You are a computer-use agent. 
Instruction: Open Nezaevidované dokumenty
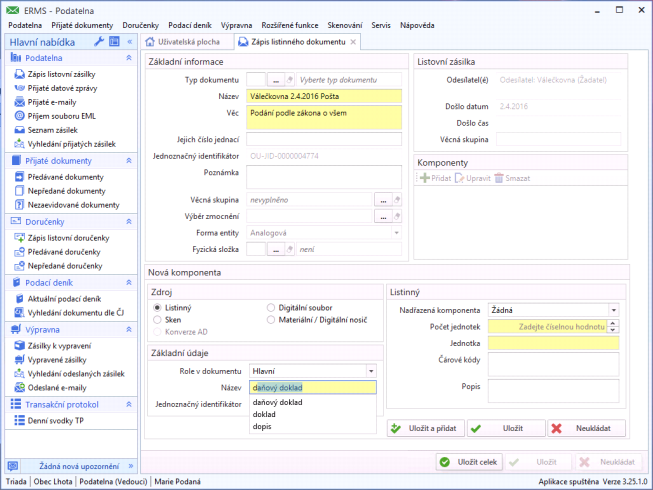tap(73, 205)
